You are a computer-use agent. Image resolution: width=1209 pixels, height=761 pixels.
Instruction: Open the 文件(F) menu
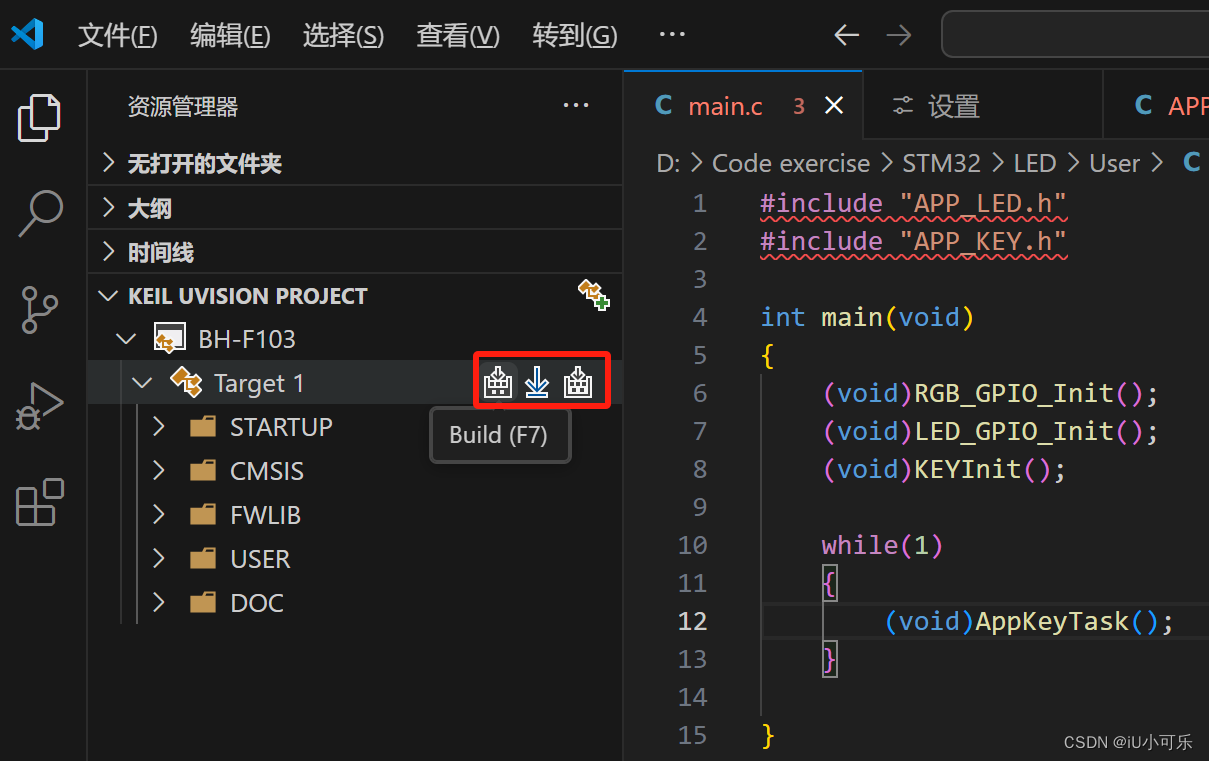point(118,36)
